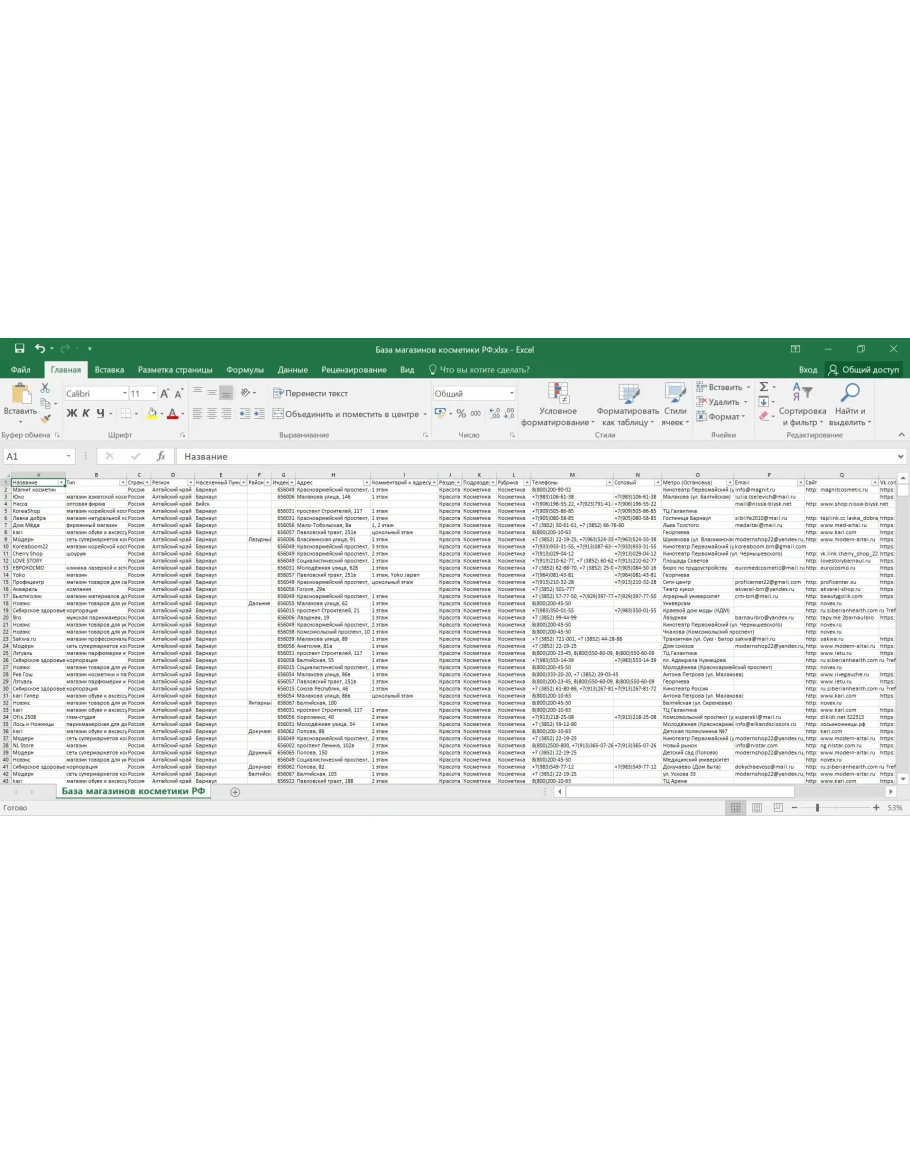The height and width of the screenshot is (1155, 910).
Task: Click Форматировать как таблицу
Action: pyautogui.click(x=628, y=405)
